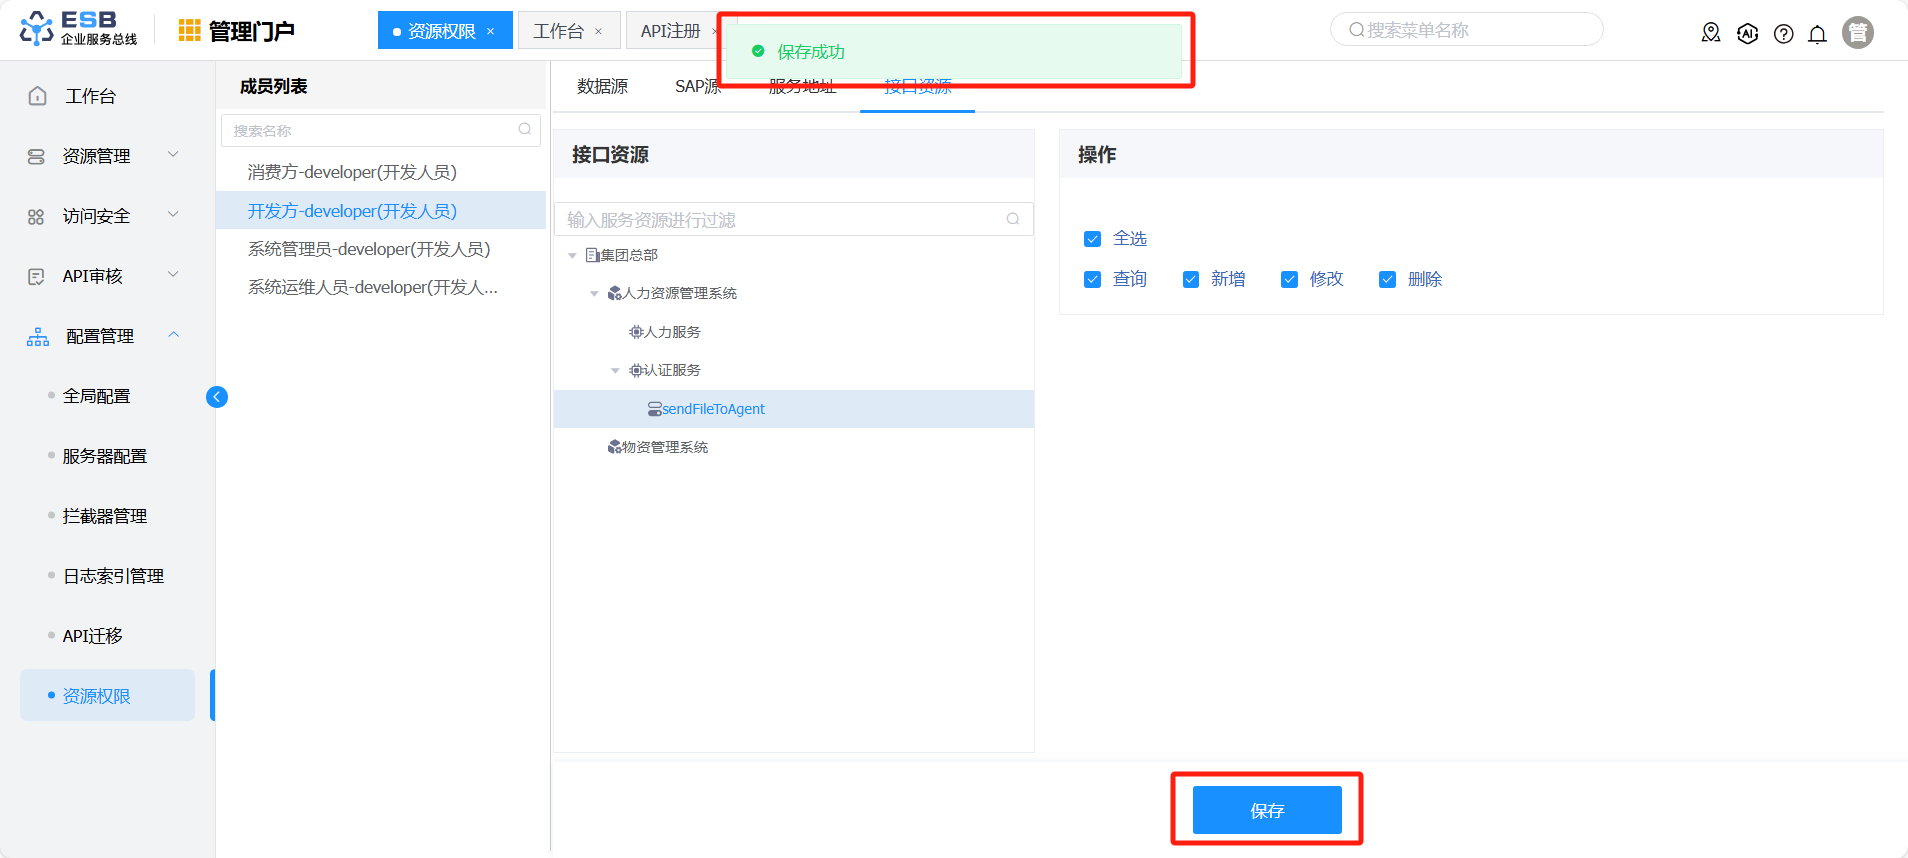Screen dimensions: 1908x858
Task: Open the user avatar icon
Action: pos(1857,33)
